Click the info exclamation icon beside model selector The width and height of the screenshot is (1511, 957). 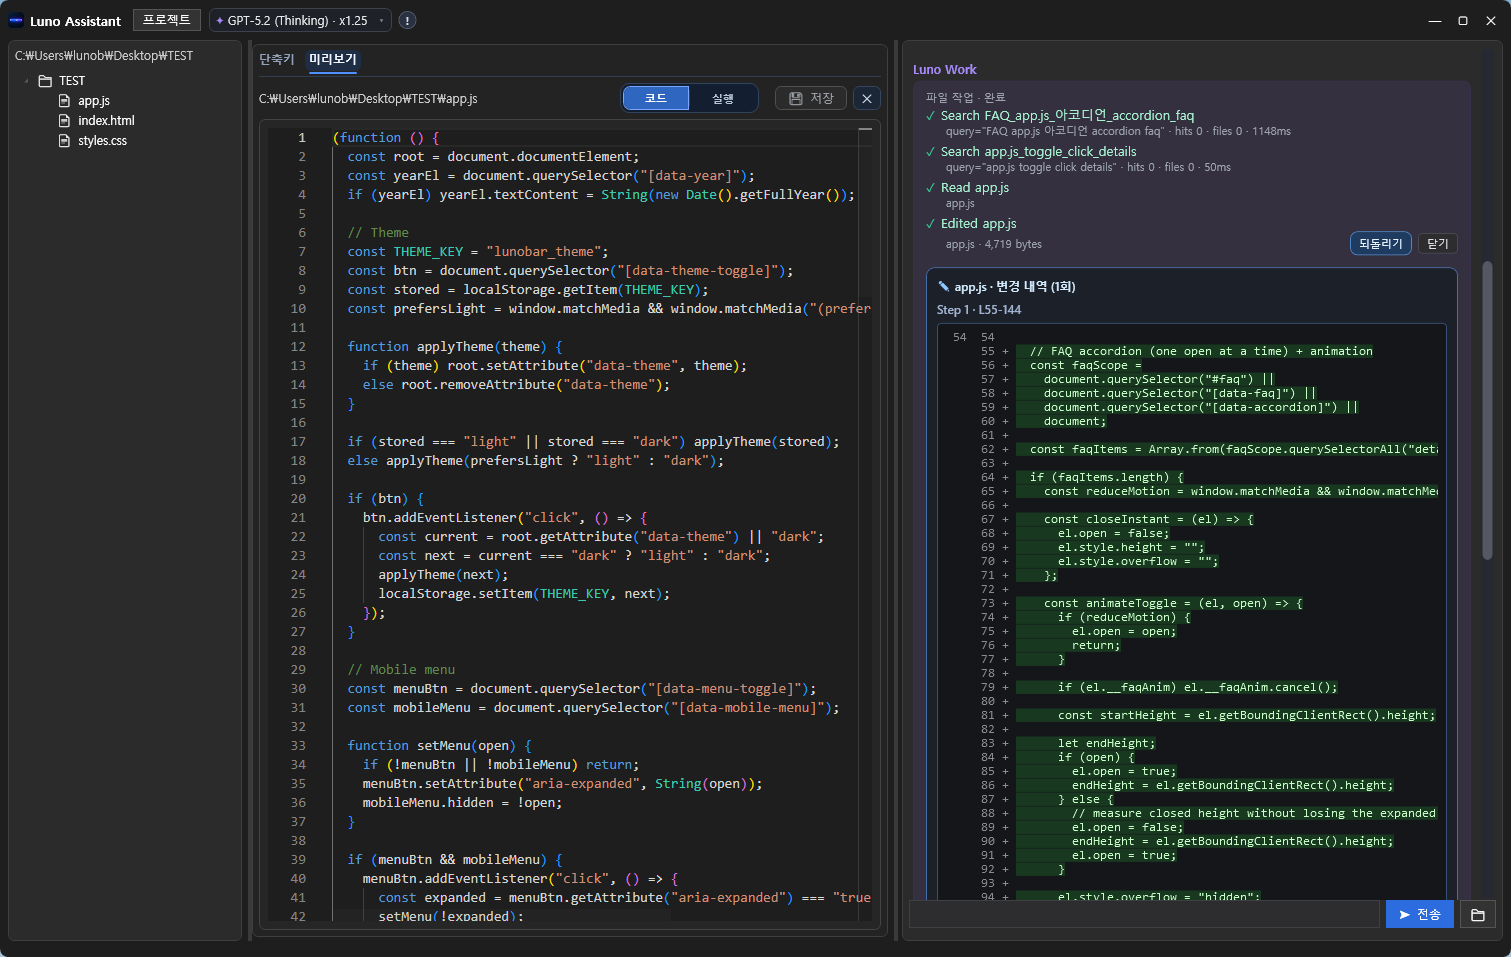click(x=407, y=20)
